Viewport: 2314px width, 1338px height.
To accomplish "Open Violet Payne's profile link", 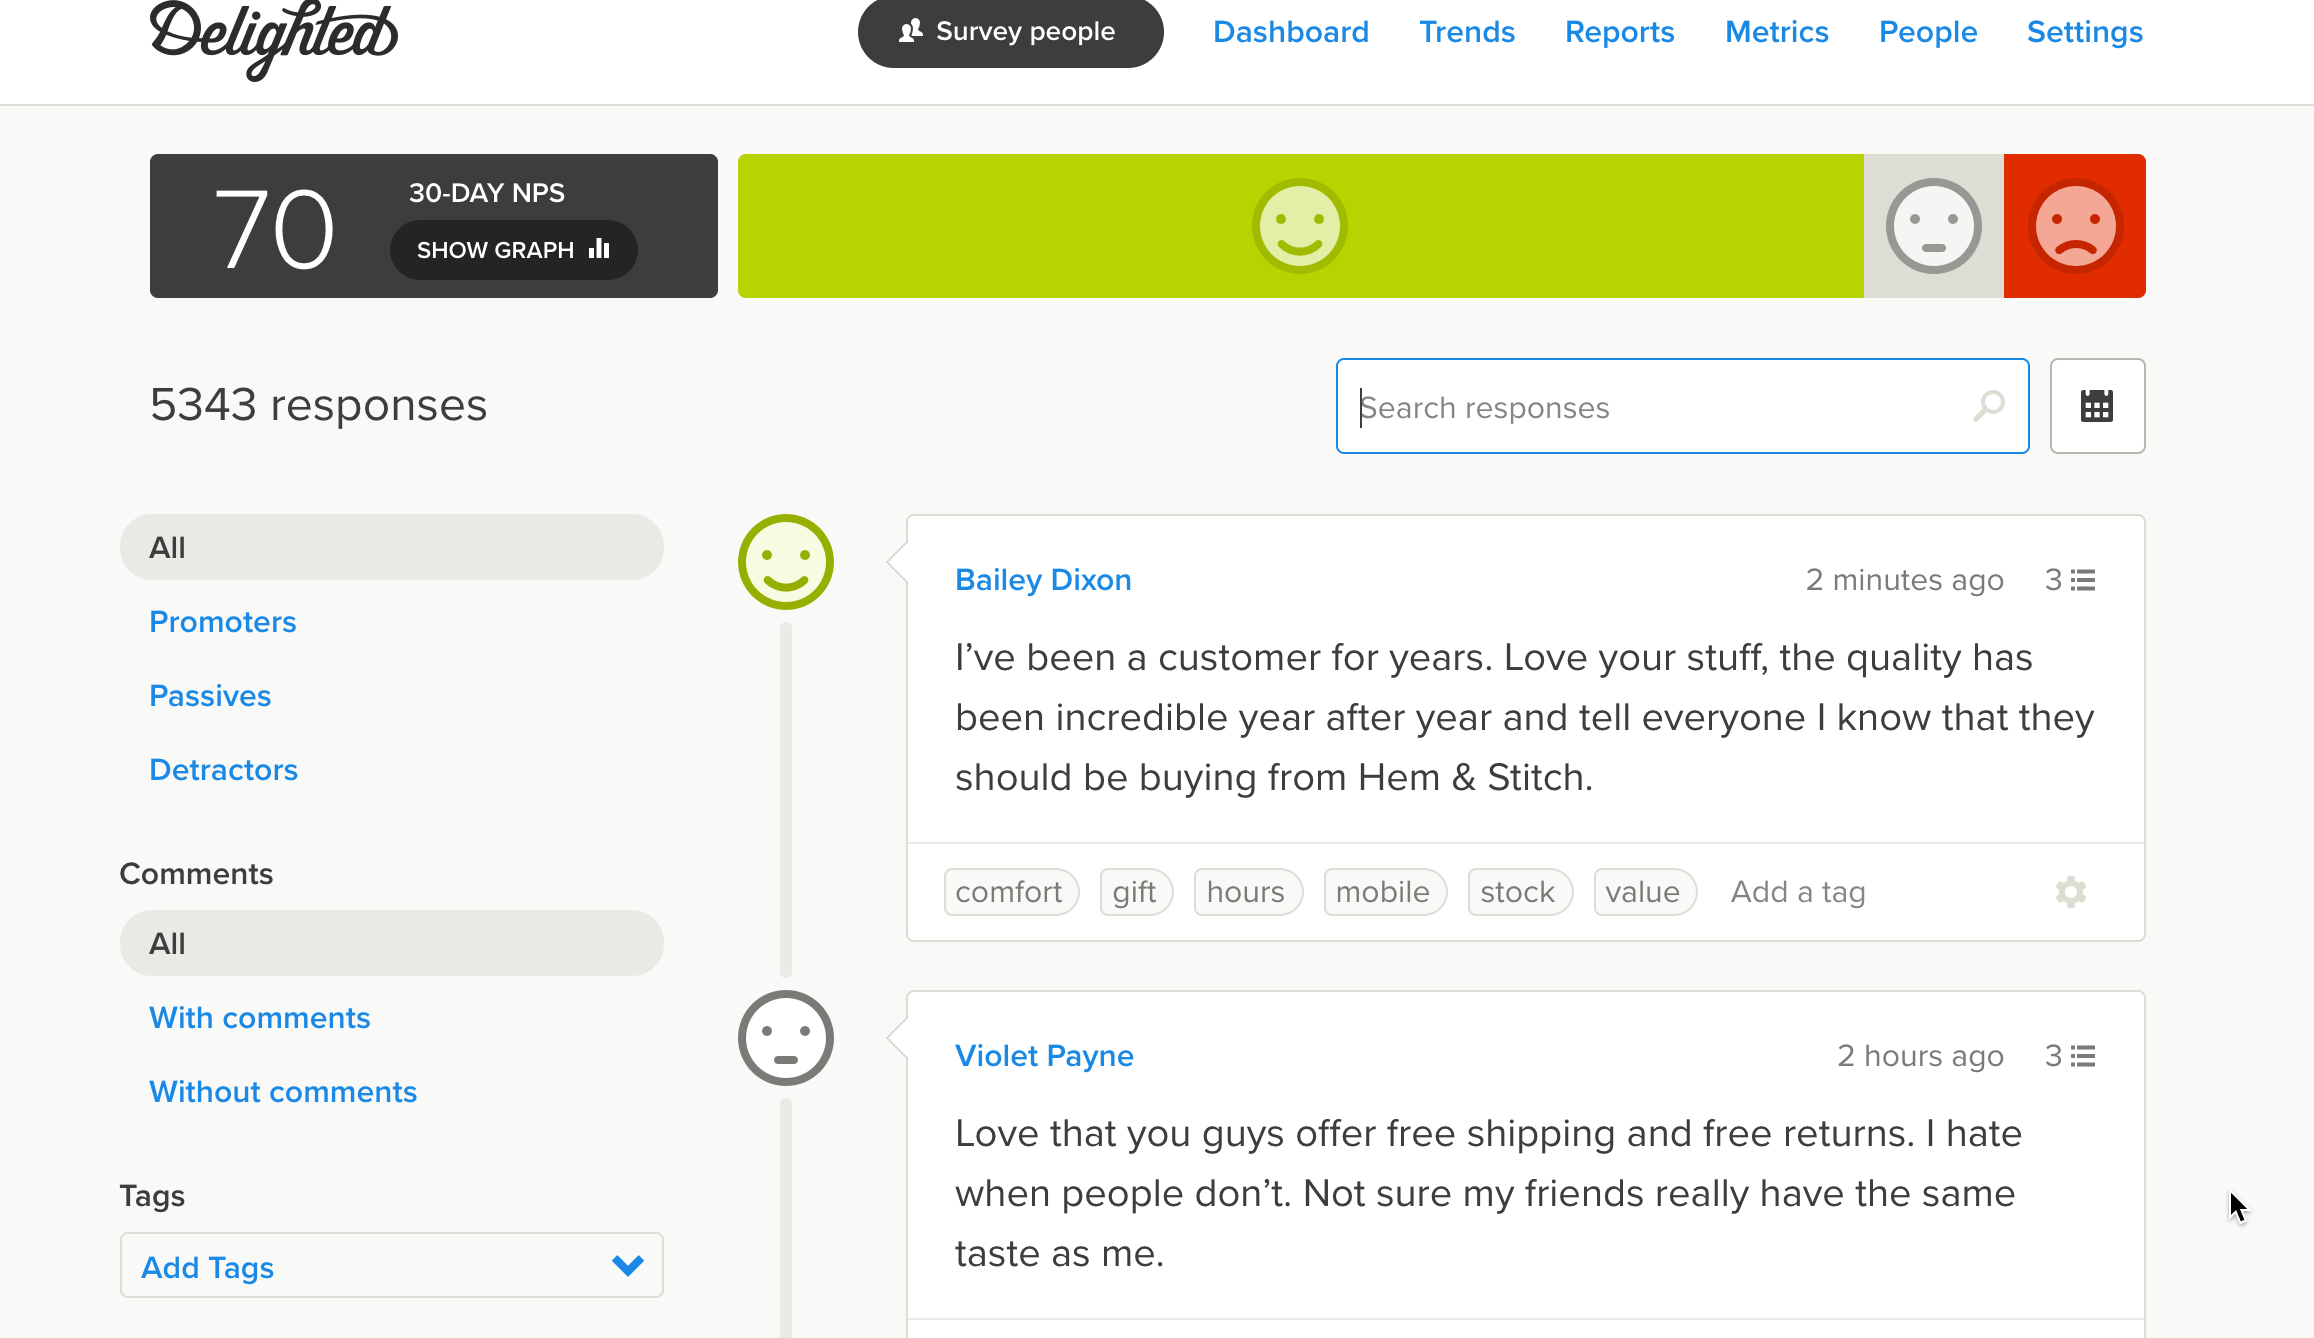I will point(1044,1056).
